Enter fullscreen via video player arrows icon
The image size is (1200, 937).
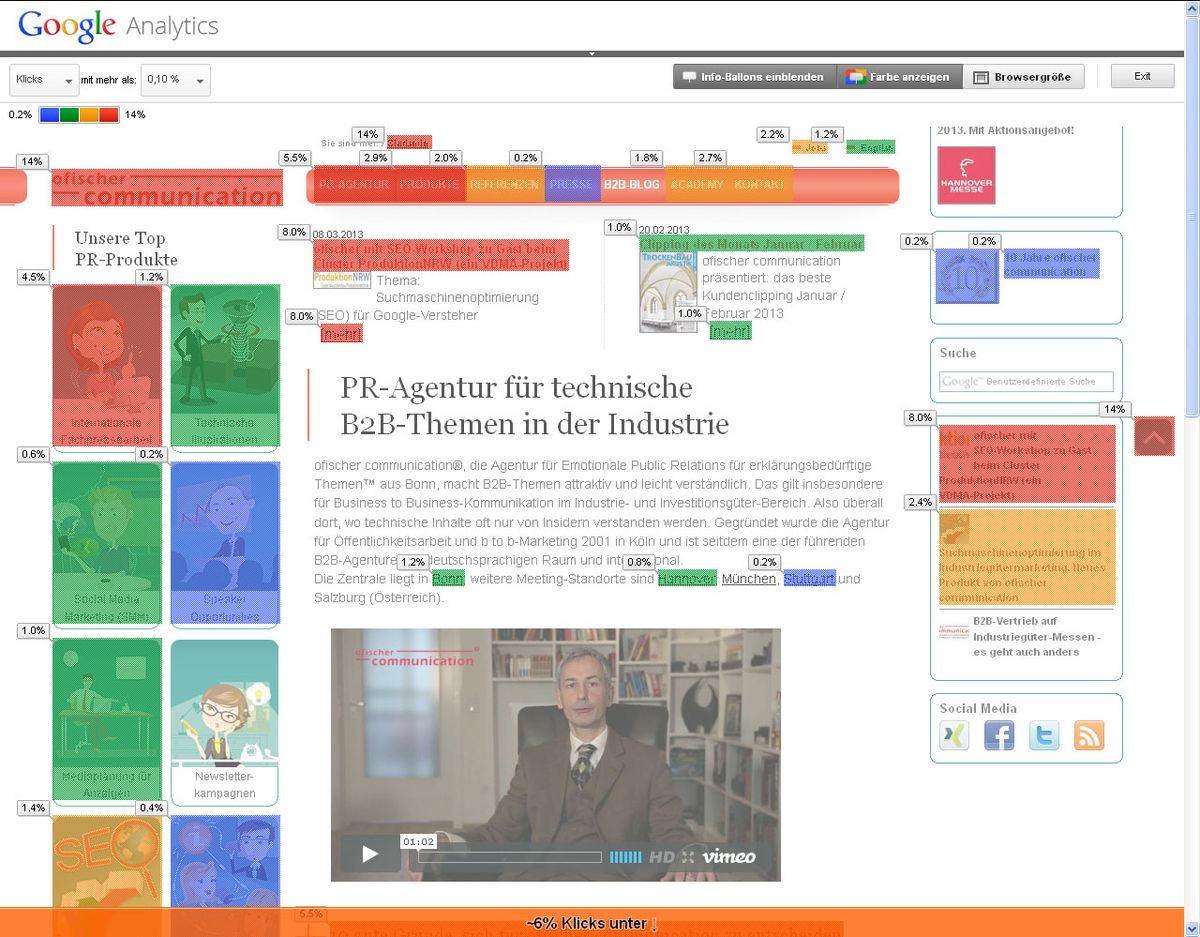pyautogui.click(x=688, y=857)
